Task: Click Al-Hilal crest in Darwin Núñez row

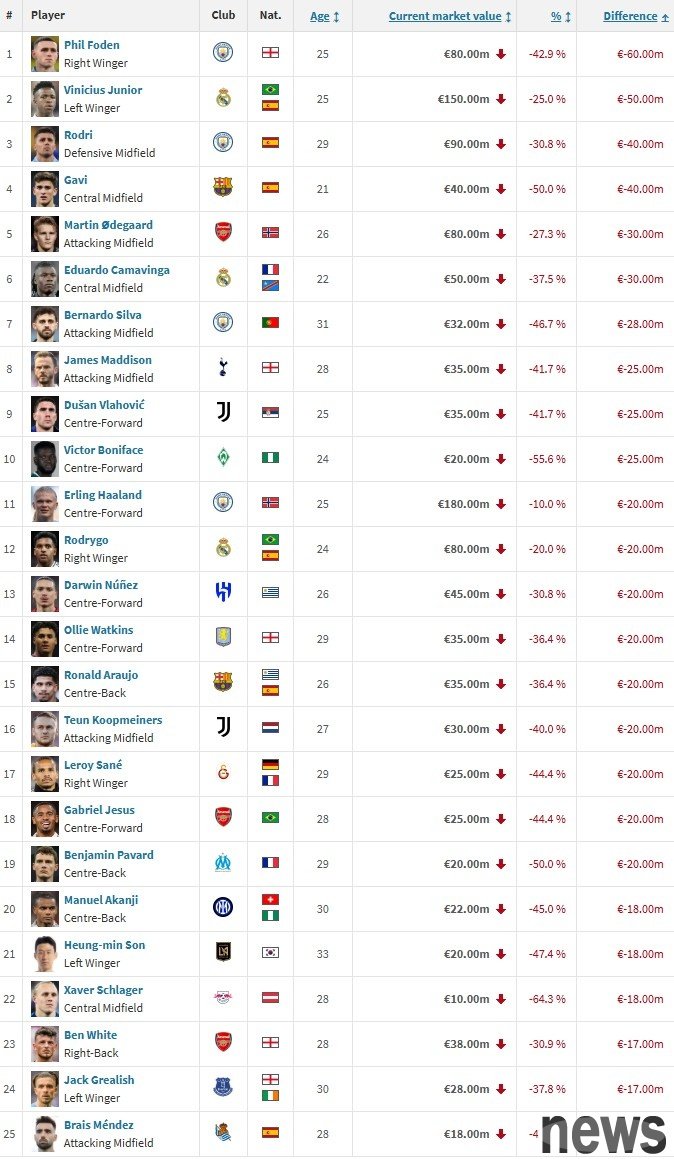Action: coord(223,593)
